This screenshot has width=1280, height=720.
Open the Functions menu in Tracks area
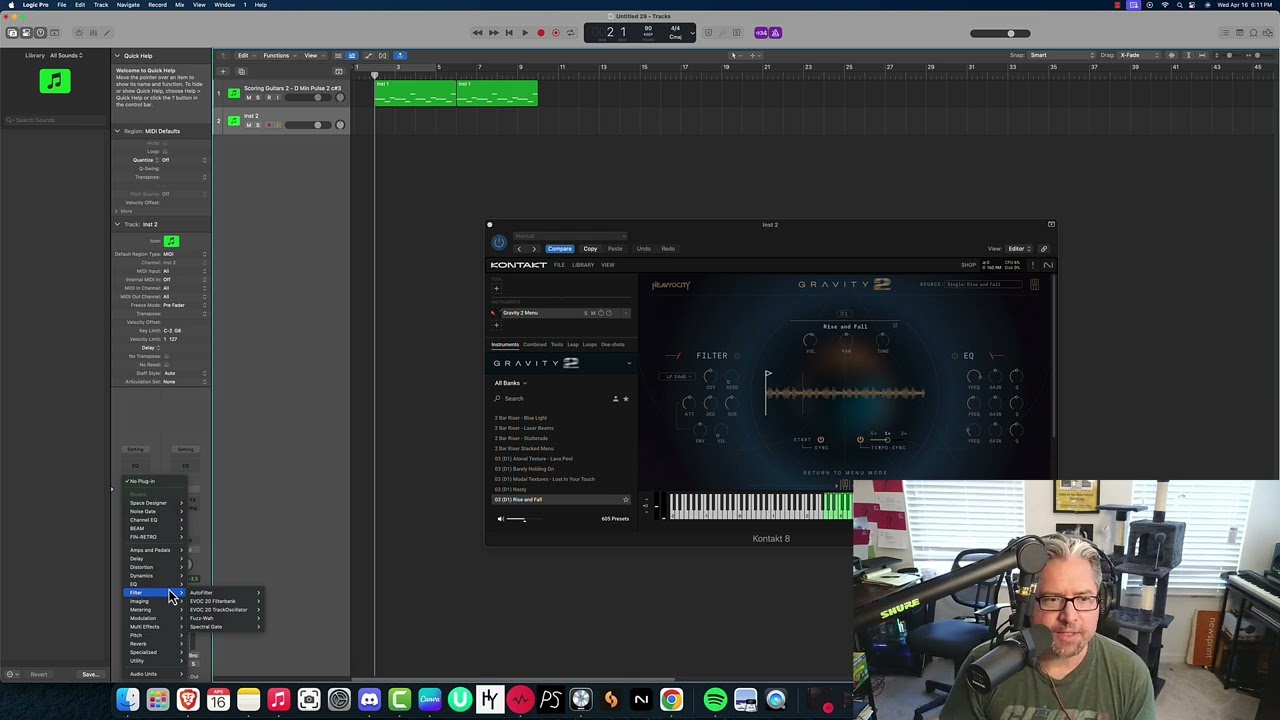click(x=278, y=55)
